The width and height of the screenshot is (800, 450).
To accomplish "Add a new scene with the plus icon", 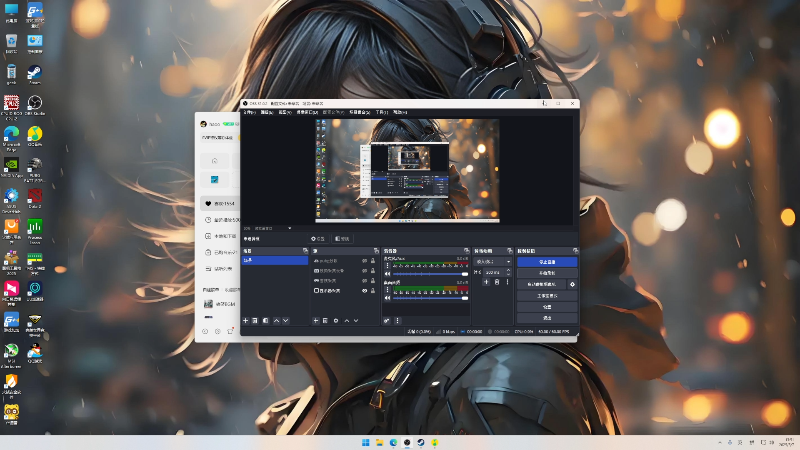I will point(245,320).
